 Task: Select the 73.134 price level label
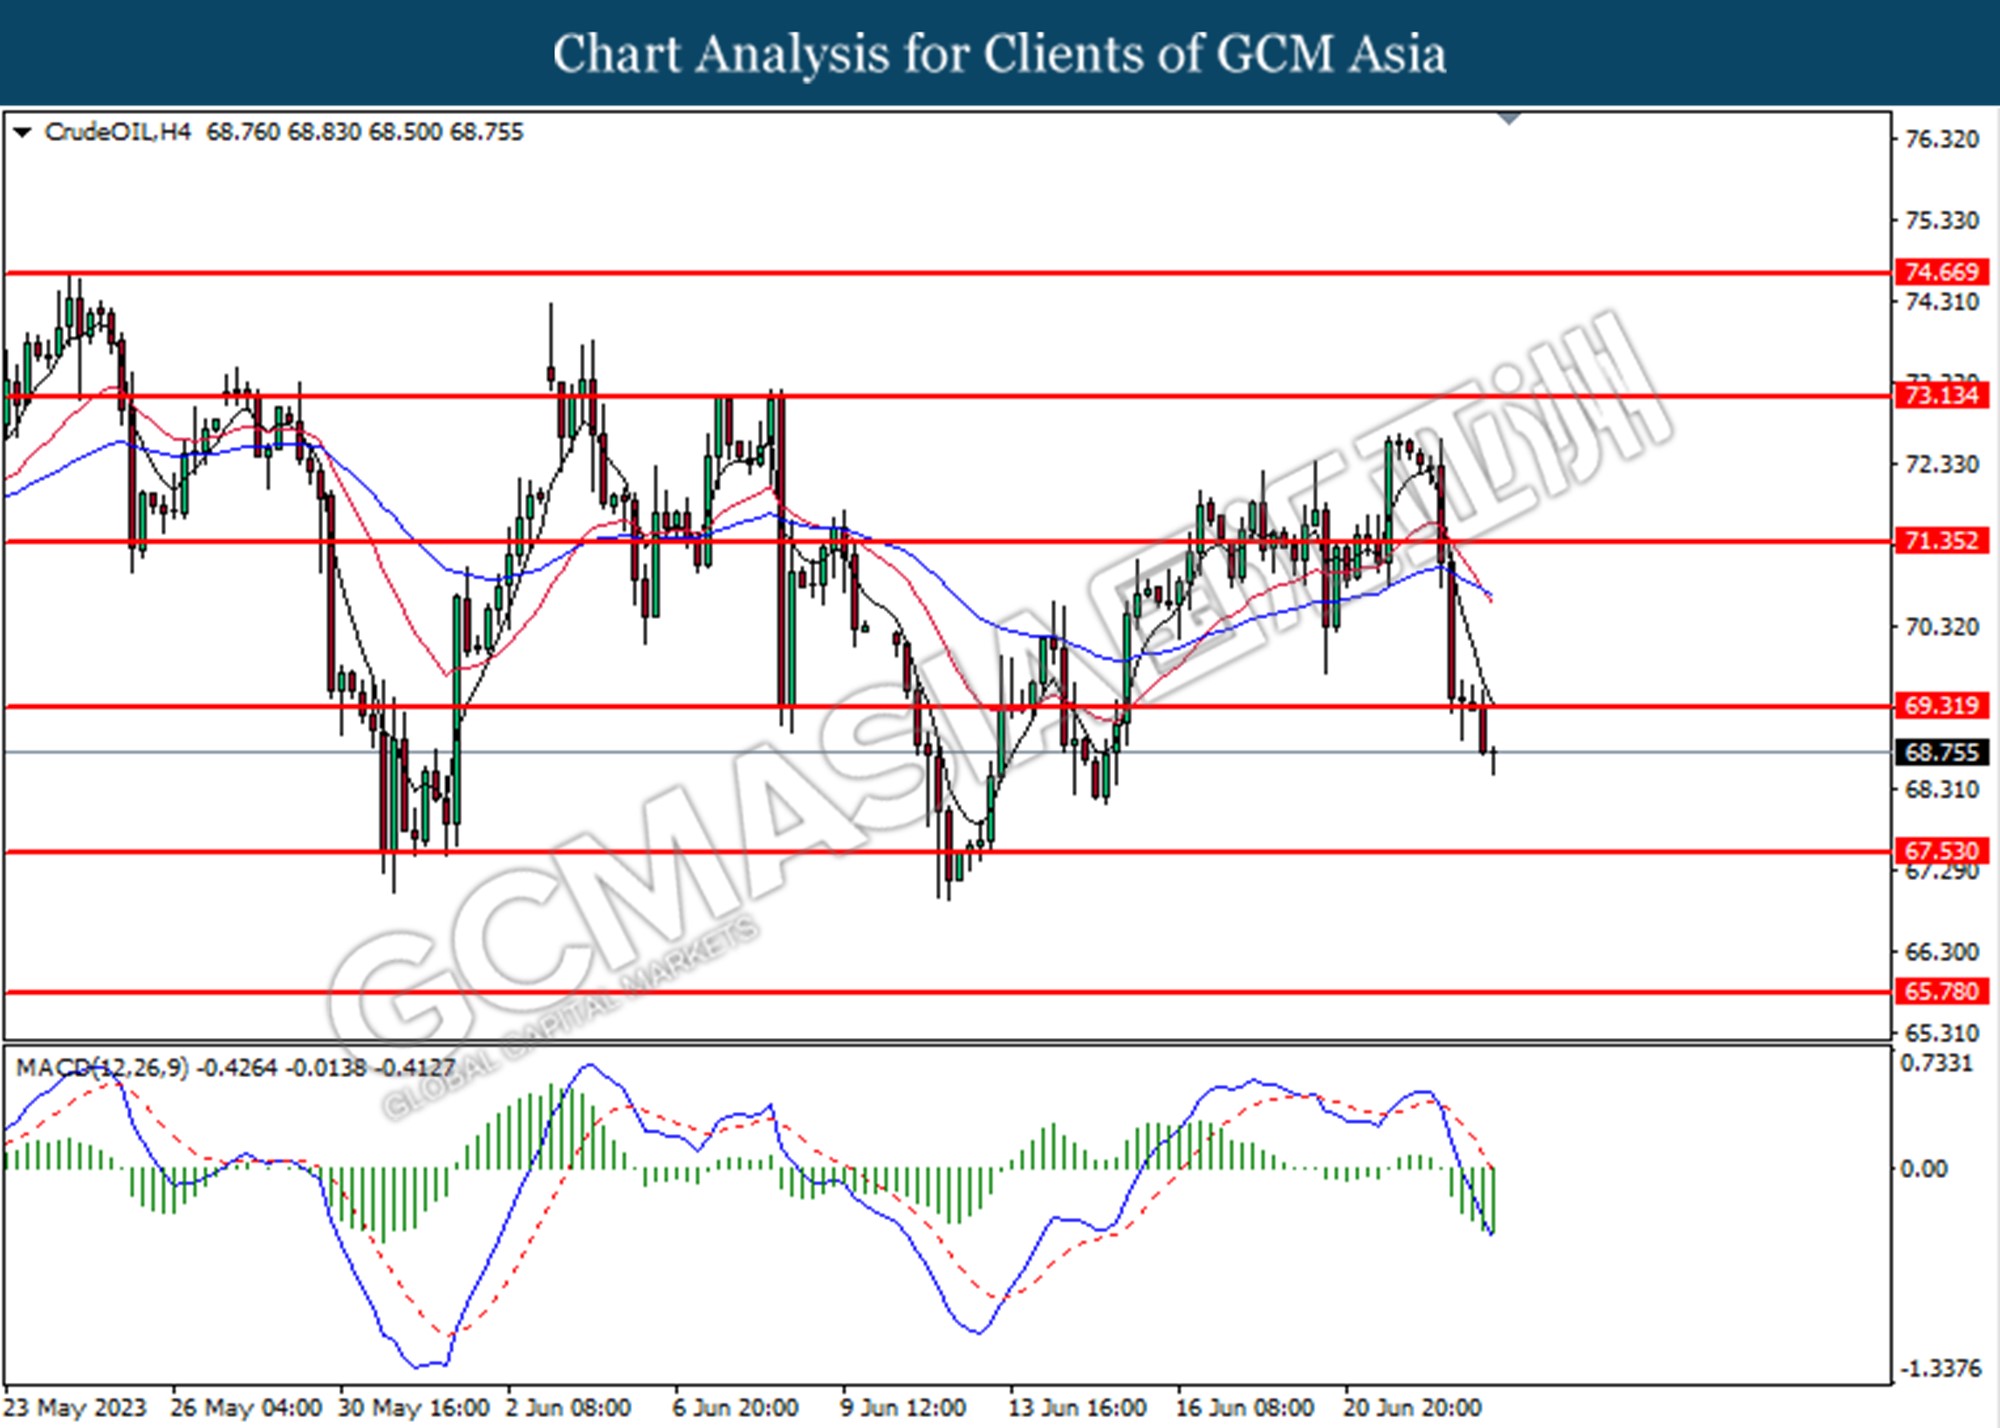point(1941,395)
